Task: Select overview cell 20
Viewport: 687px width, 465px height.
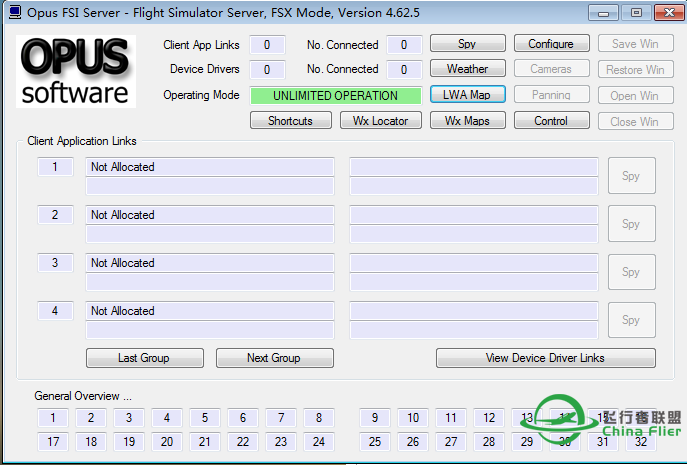Action: [x=167, y=442]
